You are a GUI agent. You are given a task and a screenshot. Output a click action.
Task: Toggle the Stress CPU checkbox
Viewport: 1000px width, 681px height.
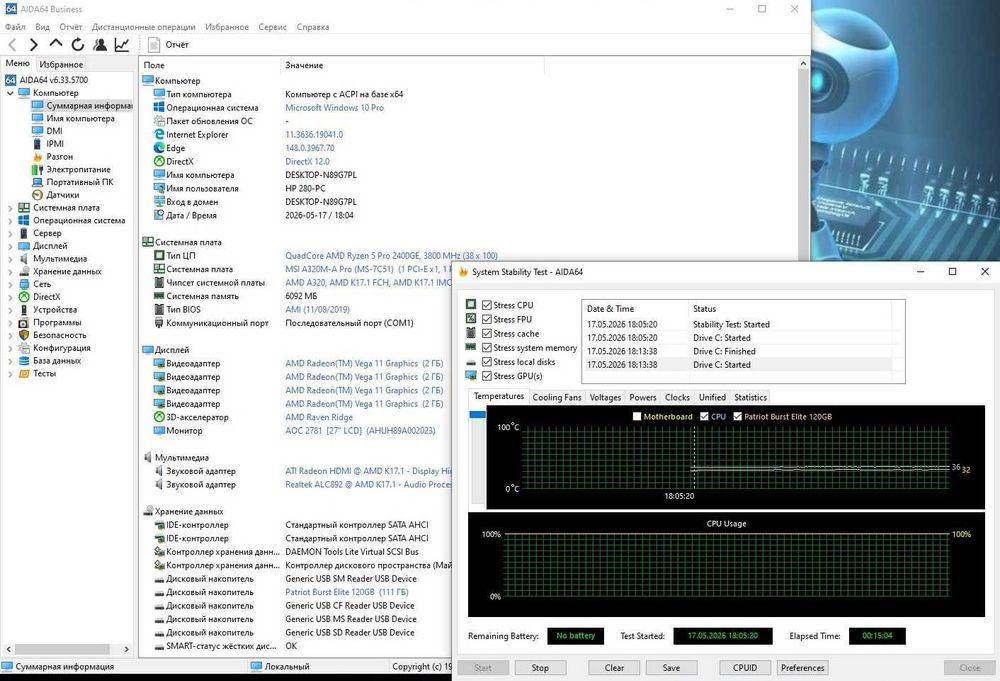point(487,305)
